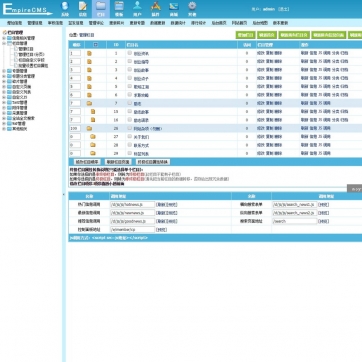Click the folder icon in row ID 26

89,128
